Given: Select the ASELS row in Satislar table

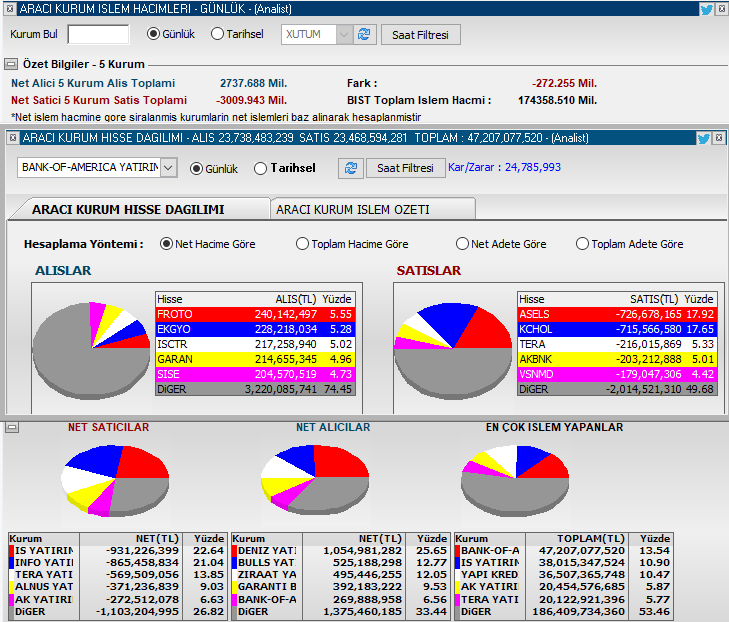Looking at the screenshot, I should point(617,314).
